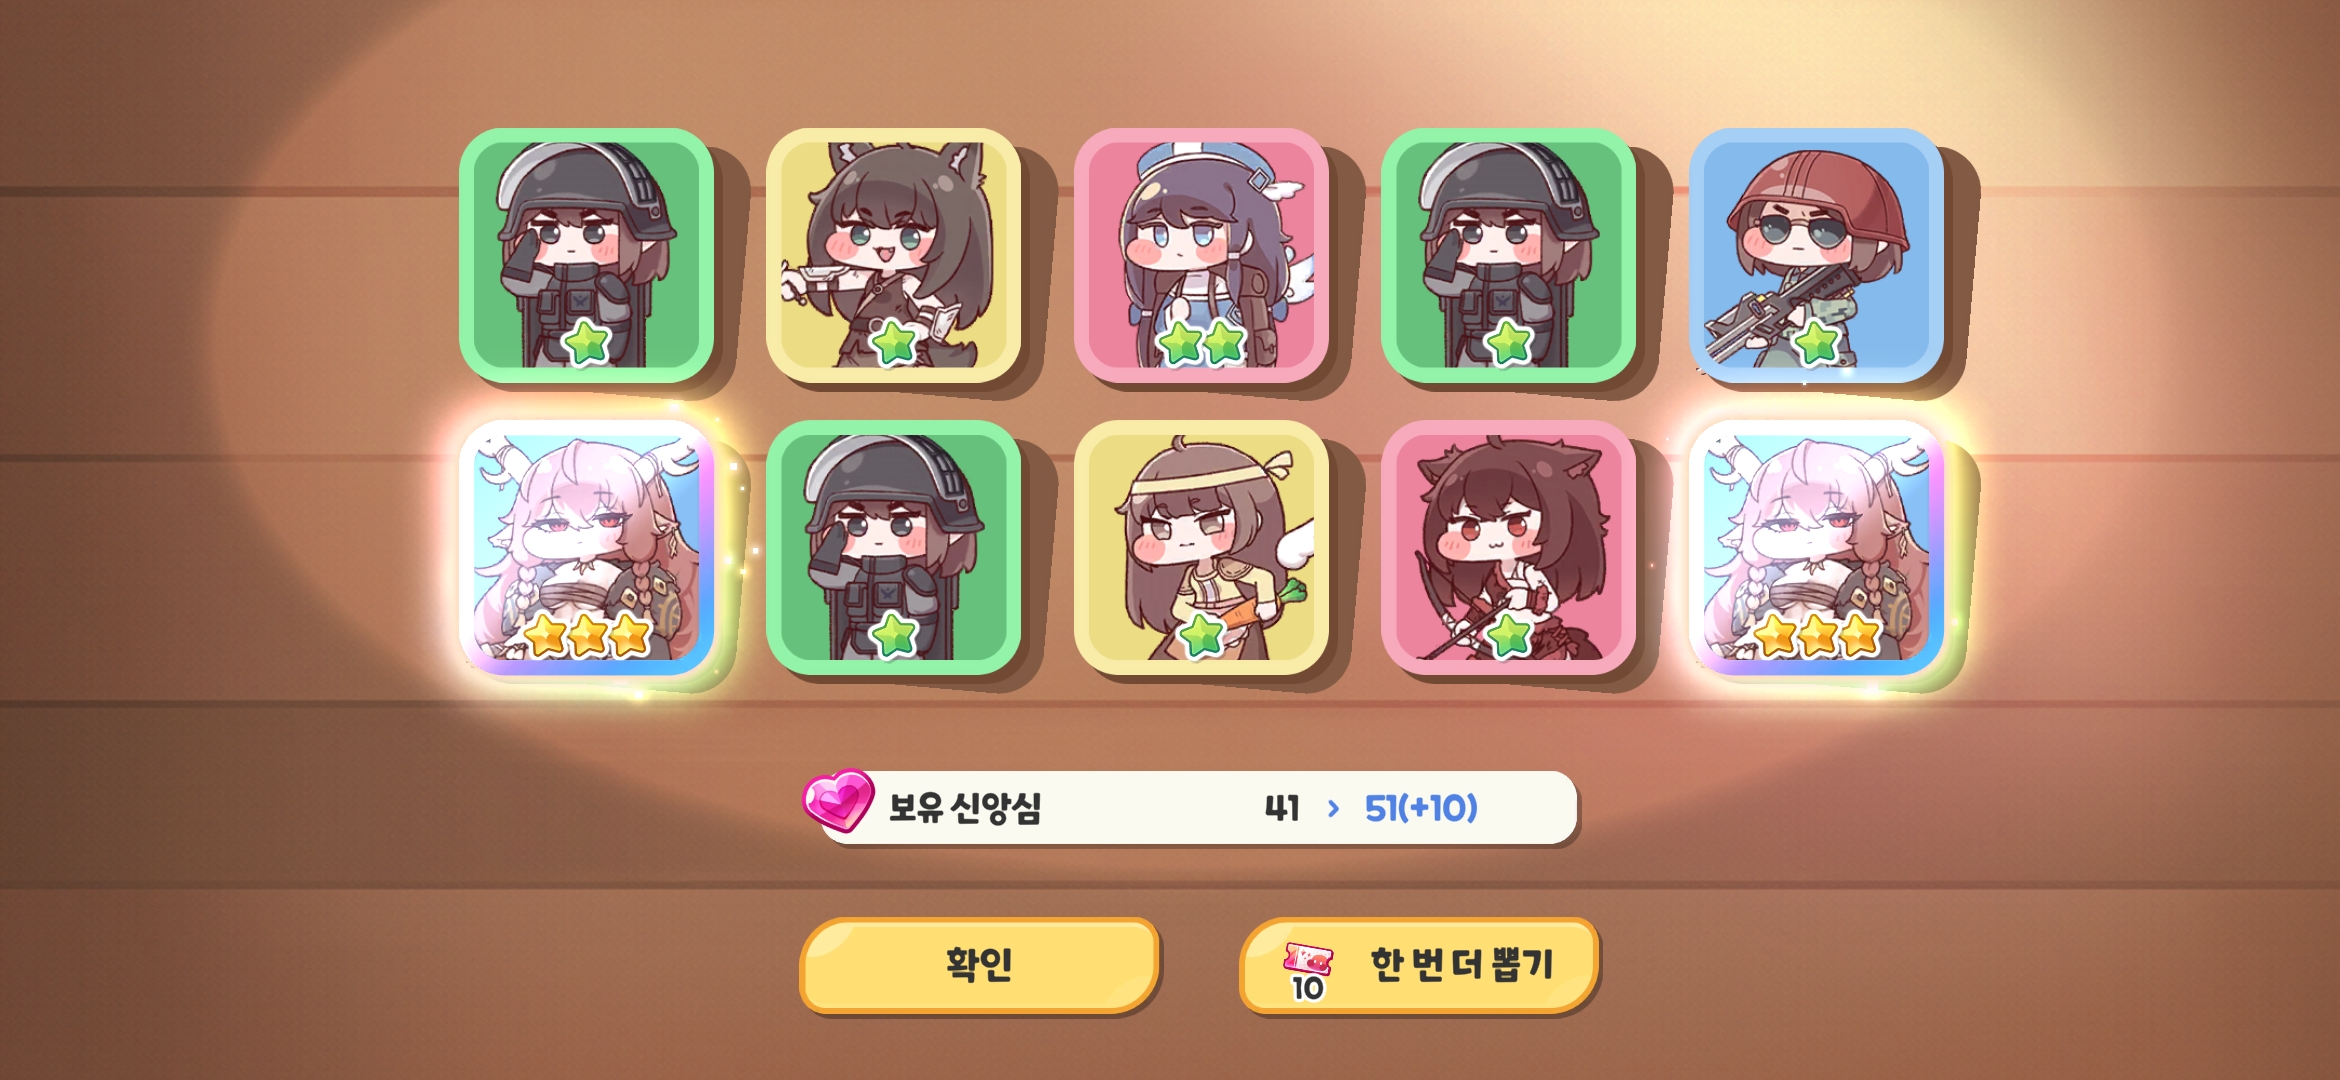Image resolution: width=2340 pixels, height=1080 pixels.
Task: Tap the blue 51(+10) value
Action: [1421, 808]
